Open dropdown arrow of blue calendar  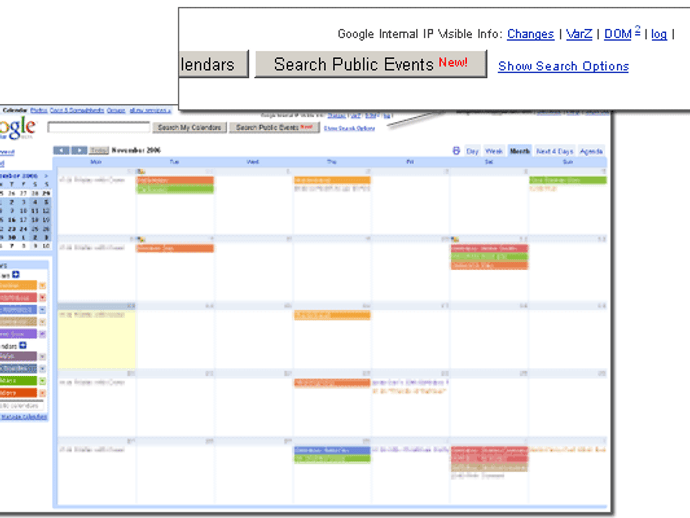[x=42, y=310]
